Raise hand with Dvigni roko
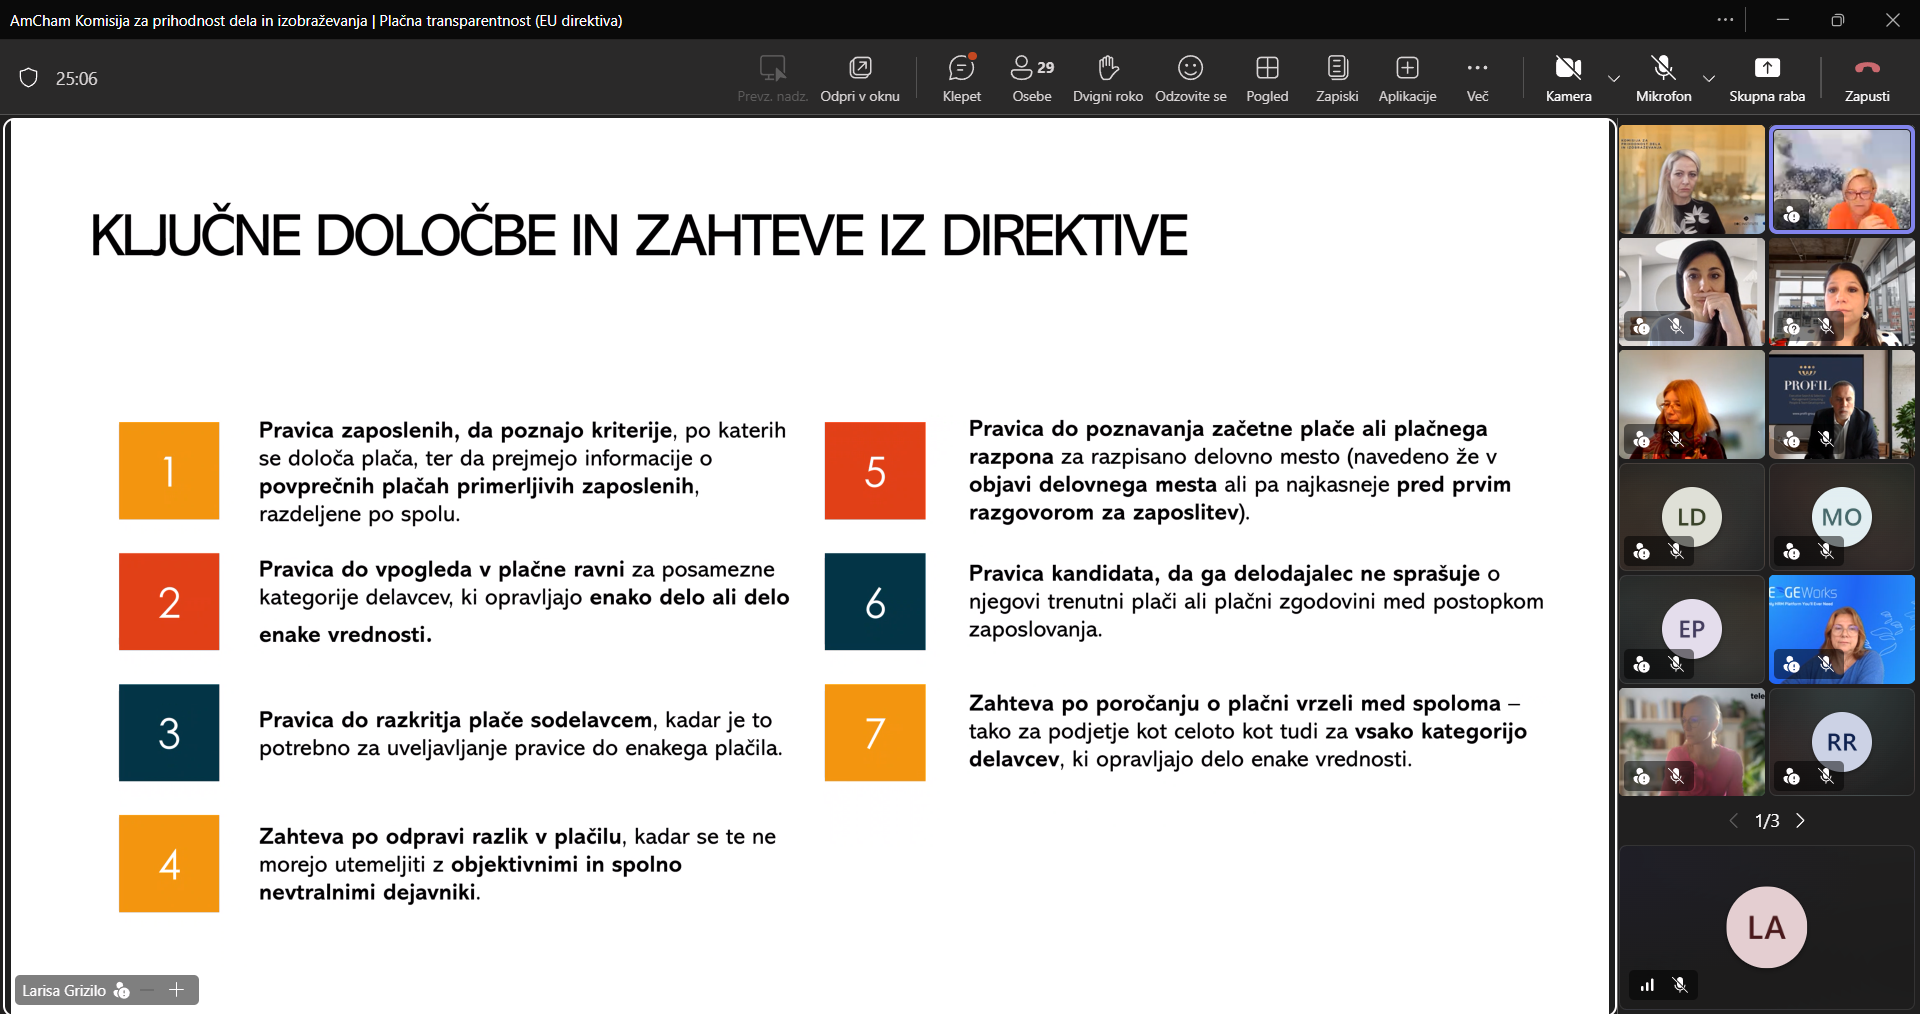Screen dimensions: 1920x1014 1107,78
